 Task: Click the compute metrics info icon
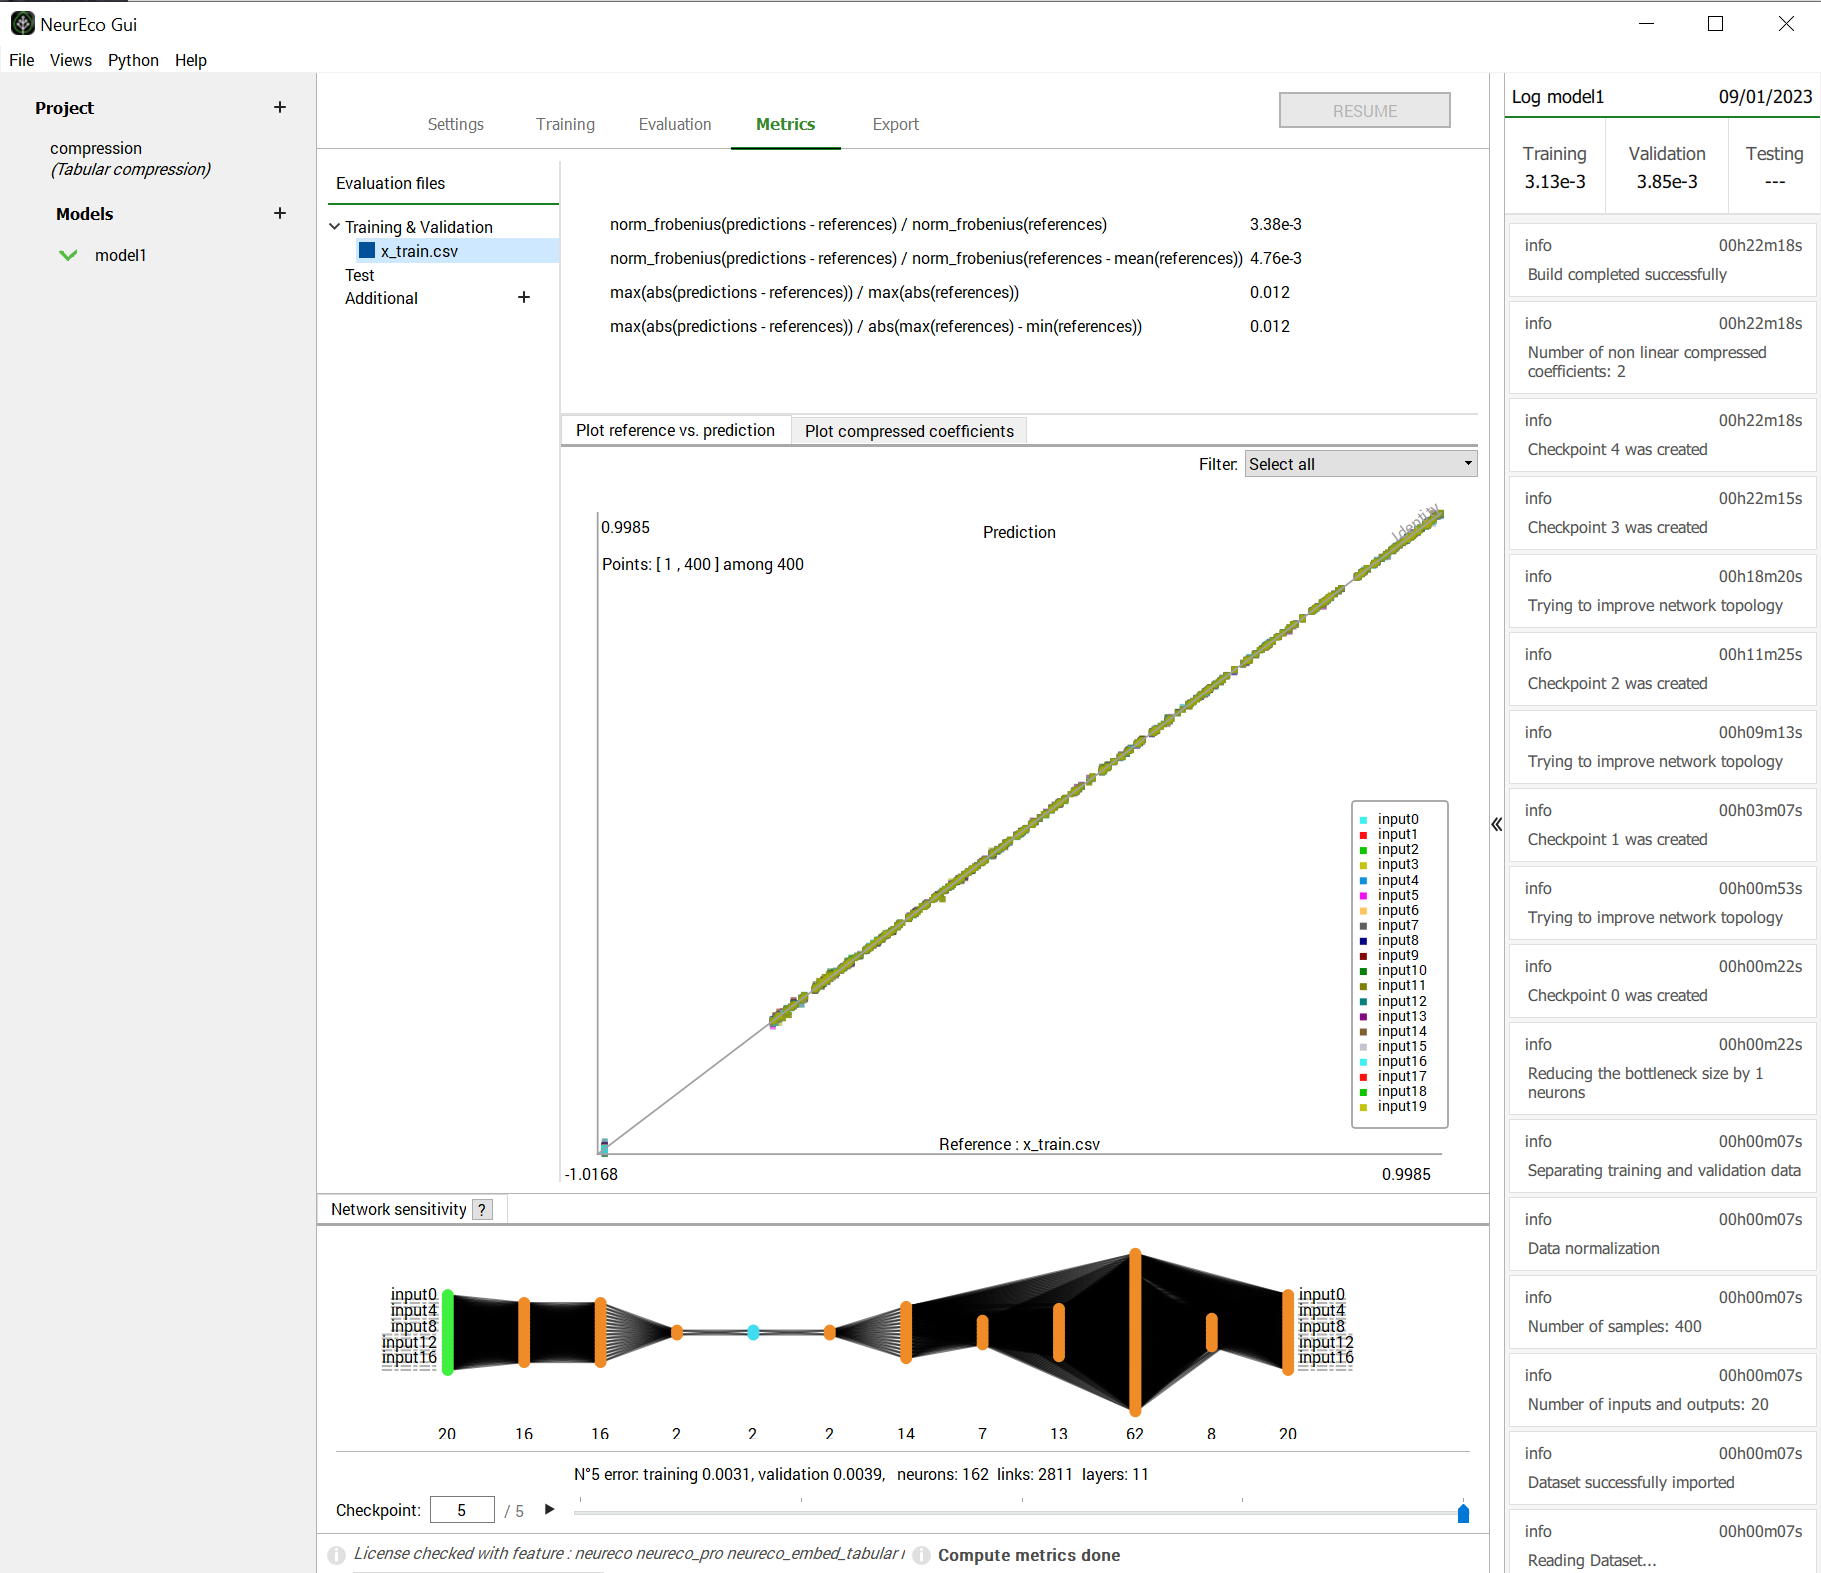(x=922, y=1555)
